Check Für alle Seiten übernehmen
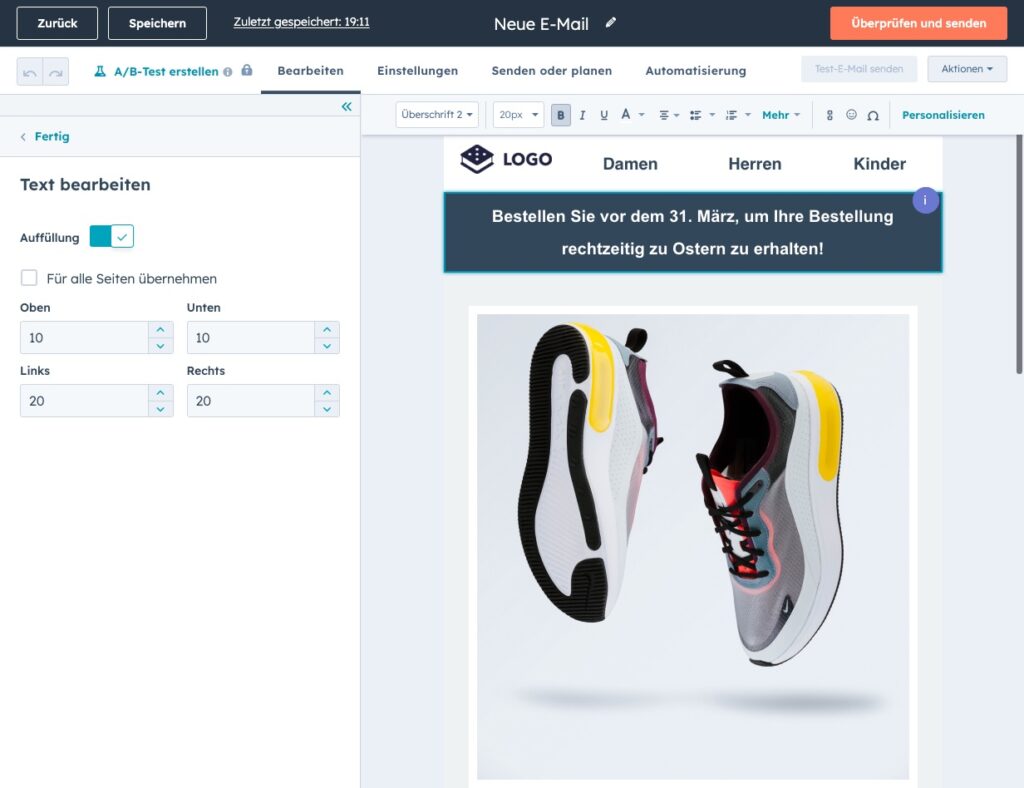1024x788 pixels. pos(29,278)
